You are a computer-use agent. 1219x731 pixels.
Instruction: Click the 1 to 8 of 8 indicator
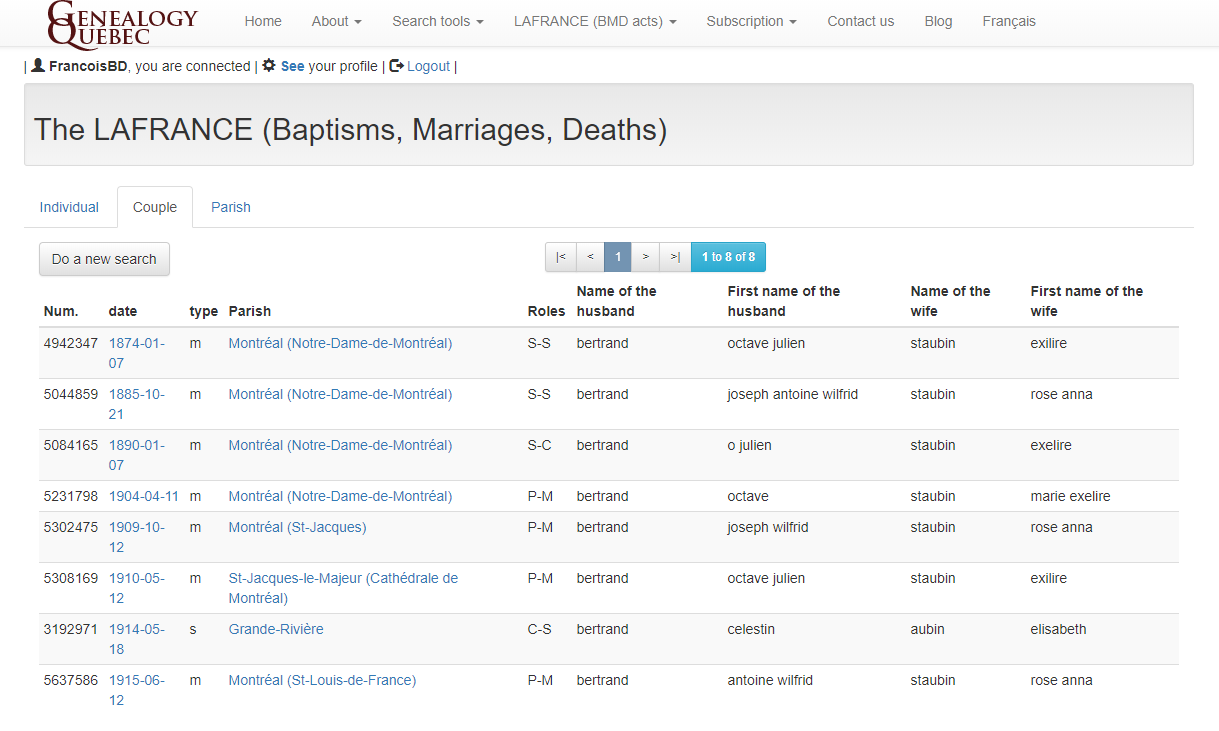[x=728, y=257]
